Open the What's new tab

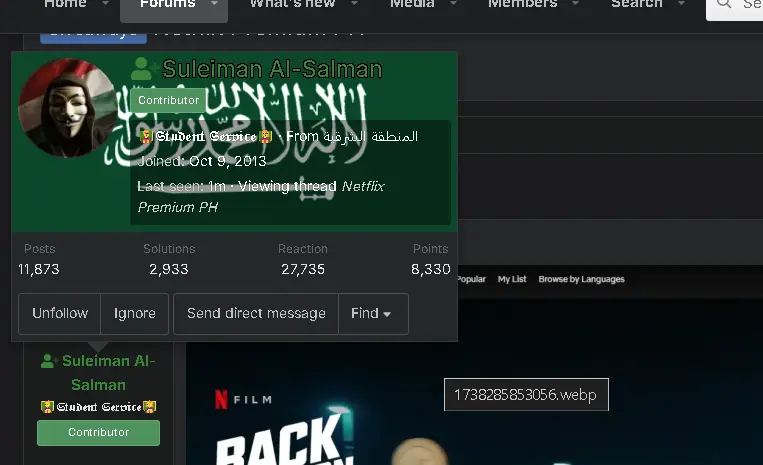pyautogui.click(x=292, y=4)
